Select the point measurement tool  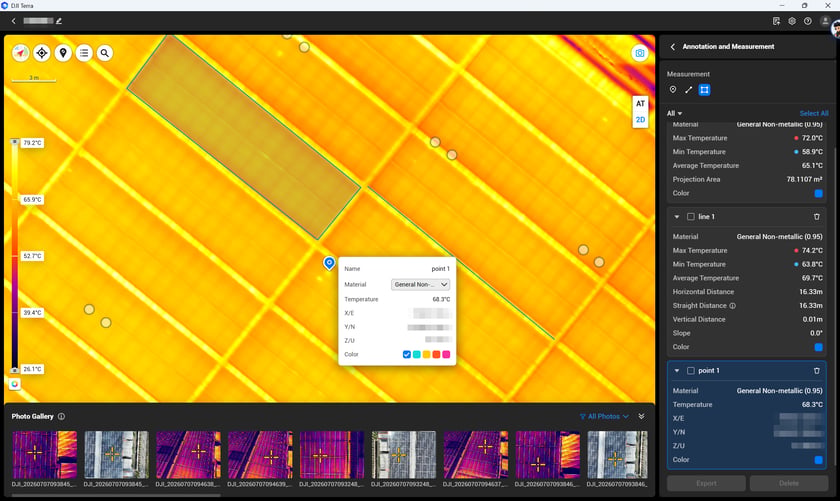tap(673, 89)
